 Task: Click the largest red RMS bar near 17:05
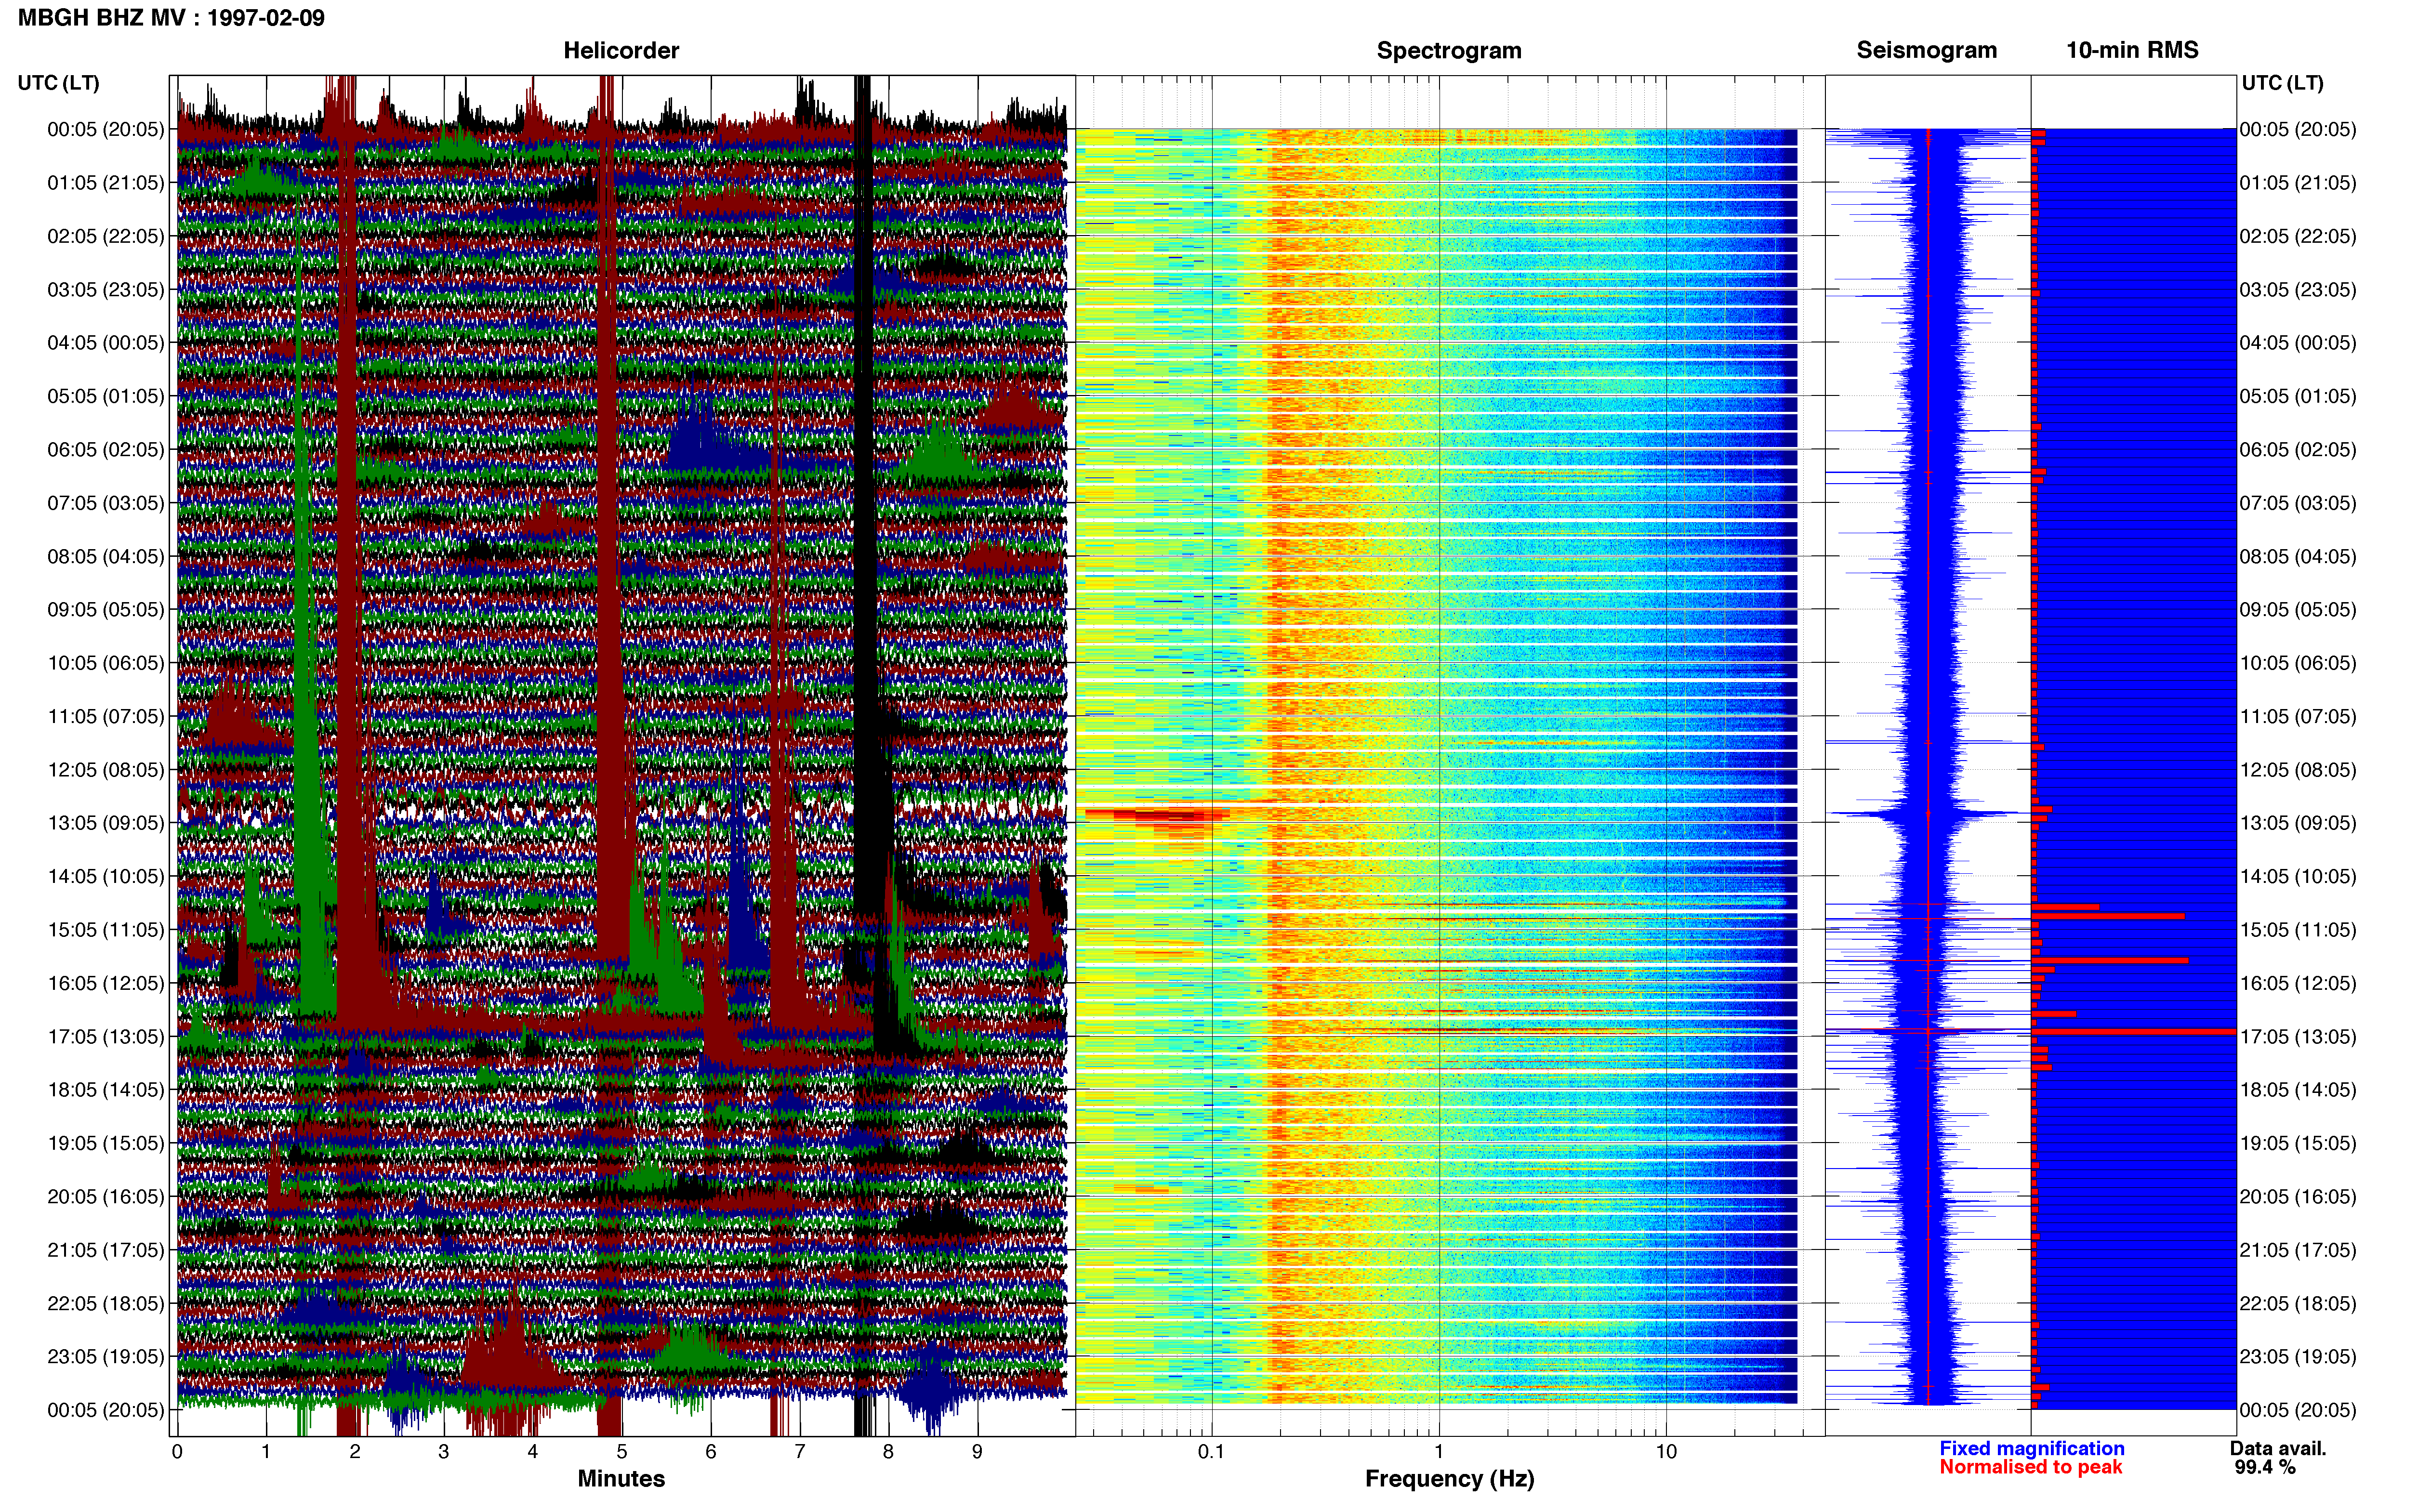coord(2134,1031)
